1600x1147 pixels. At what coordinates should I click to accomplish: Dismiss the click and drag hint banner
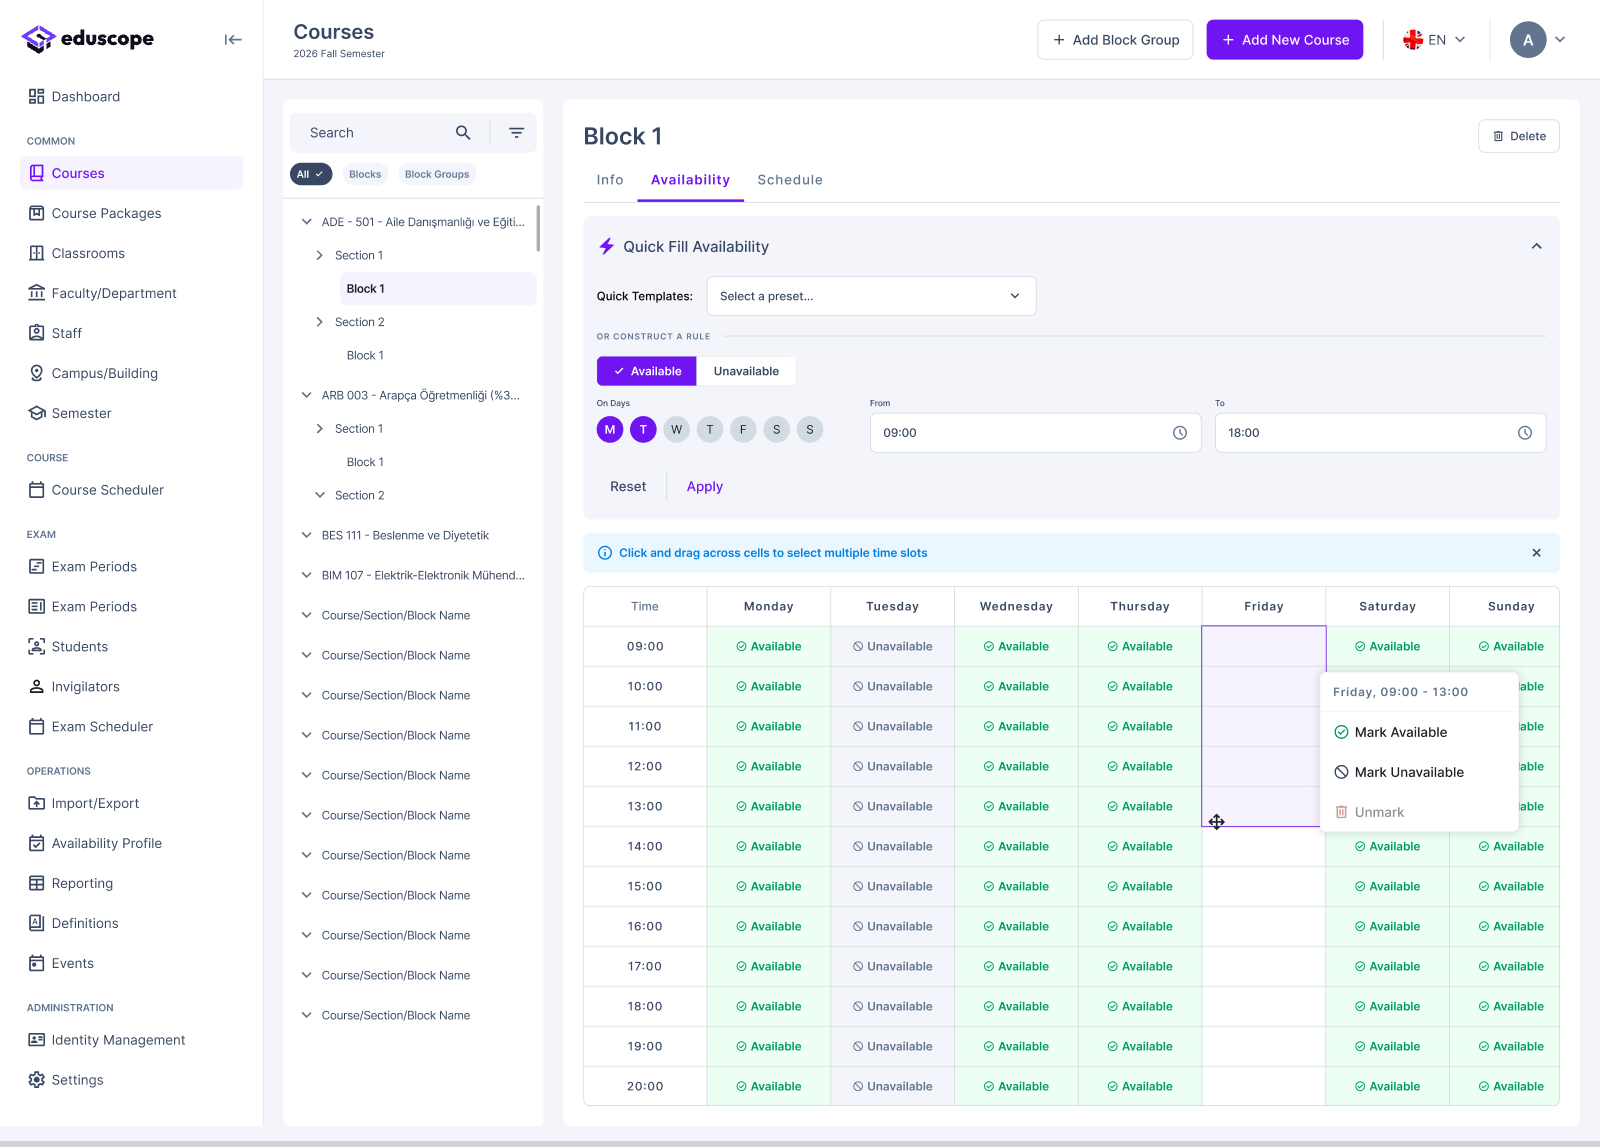coord(1536,553)
